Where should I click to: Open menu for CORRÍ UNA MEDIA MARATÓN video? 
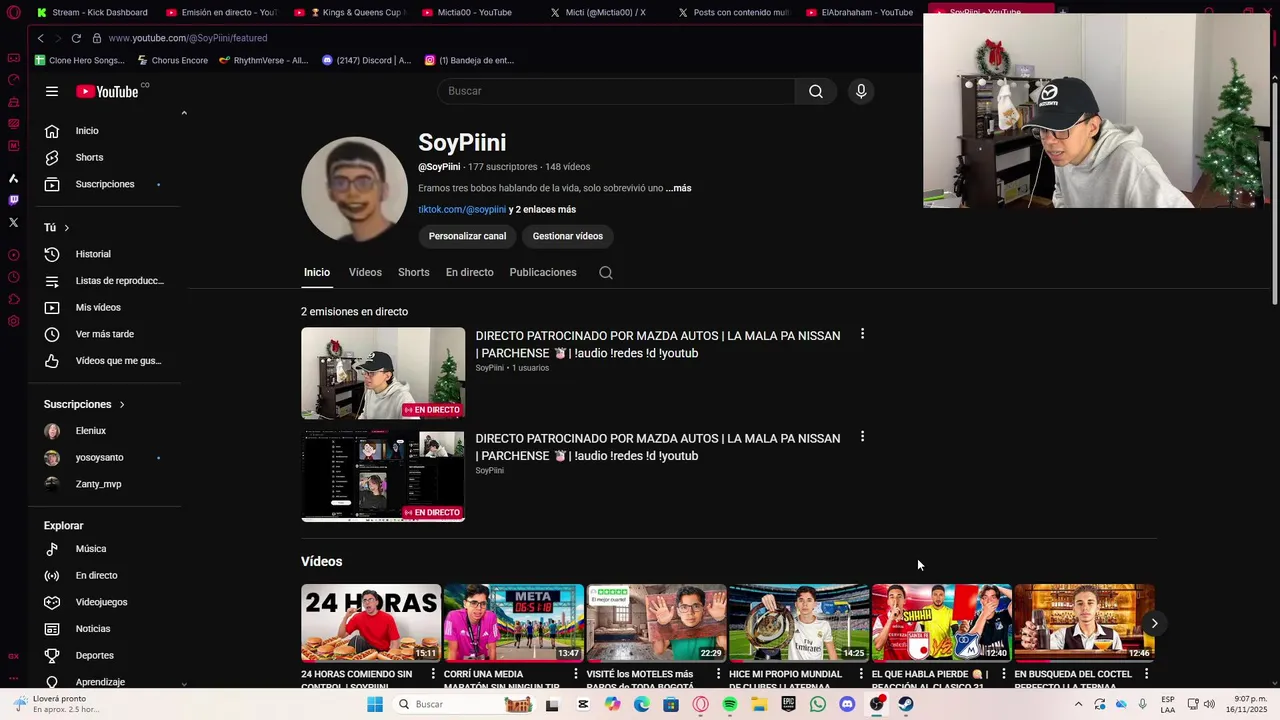click(576, 674)
